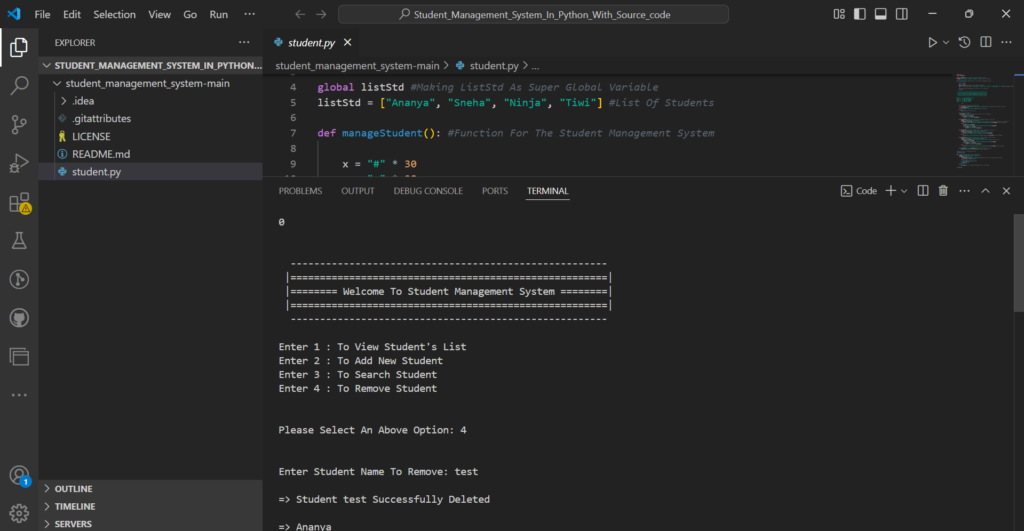The height and width of the screenshot is (531, 1024).
Task: Open the Run menu
Action: 219,14
